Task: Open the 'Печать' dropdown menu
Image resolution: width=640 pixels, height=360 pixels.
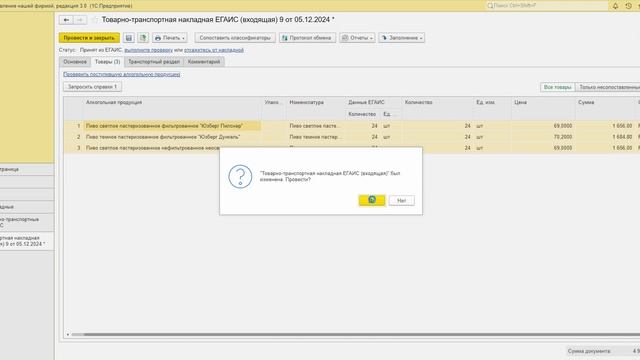Action: [170, 38]
